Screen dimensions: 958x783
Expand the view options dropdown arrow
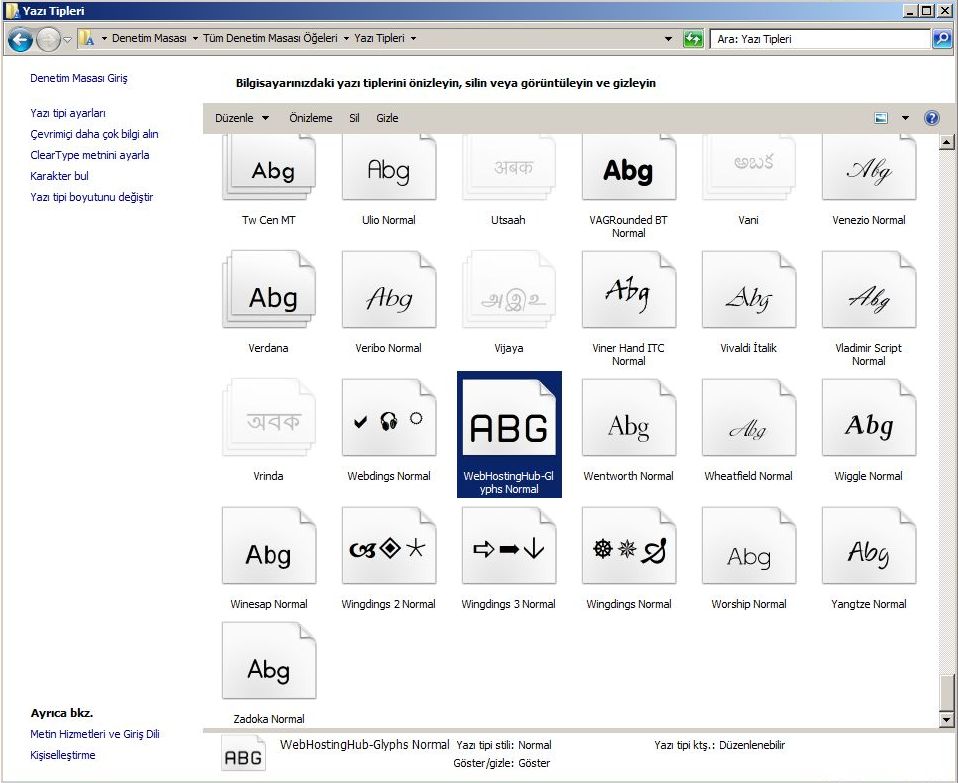click(906, 118)
